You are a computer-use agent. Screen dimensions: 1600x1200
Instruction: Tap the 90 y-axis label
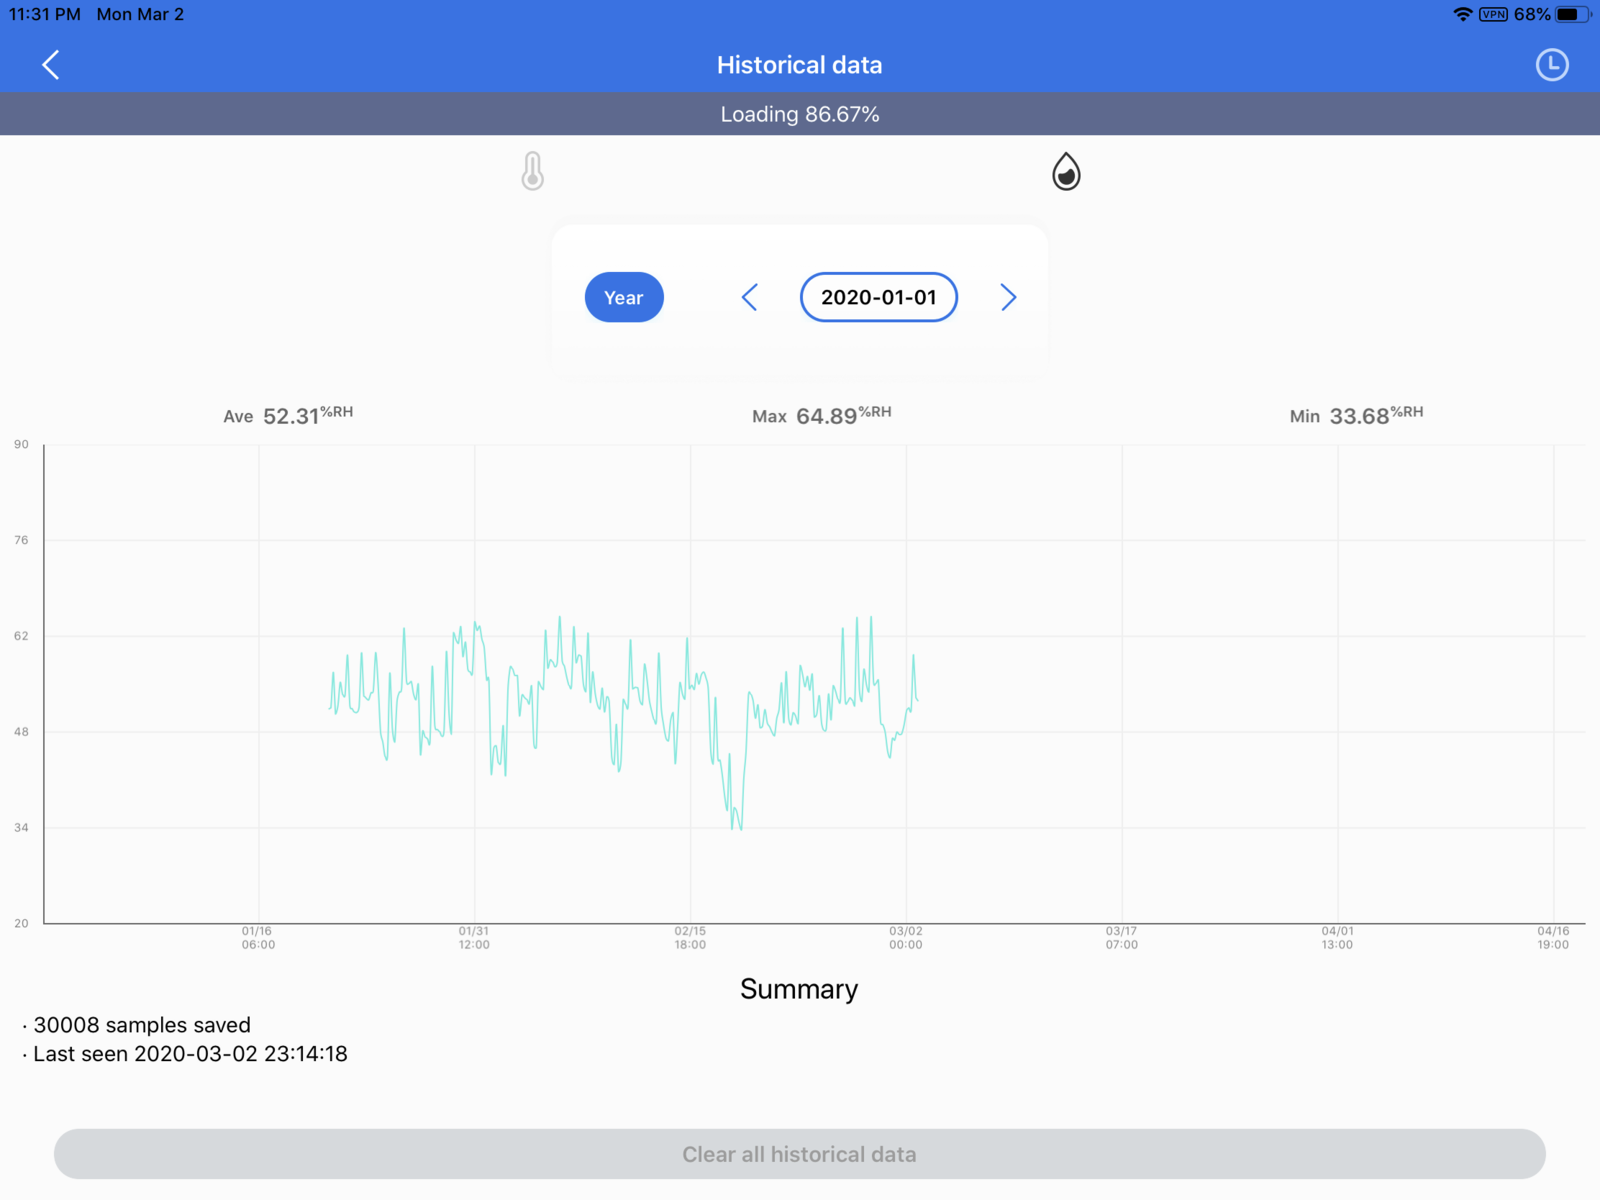pyautogui.click(x=21, y=444)
